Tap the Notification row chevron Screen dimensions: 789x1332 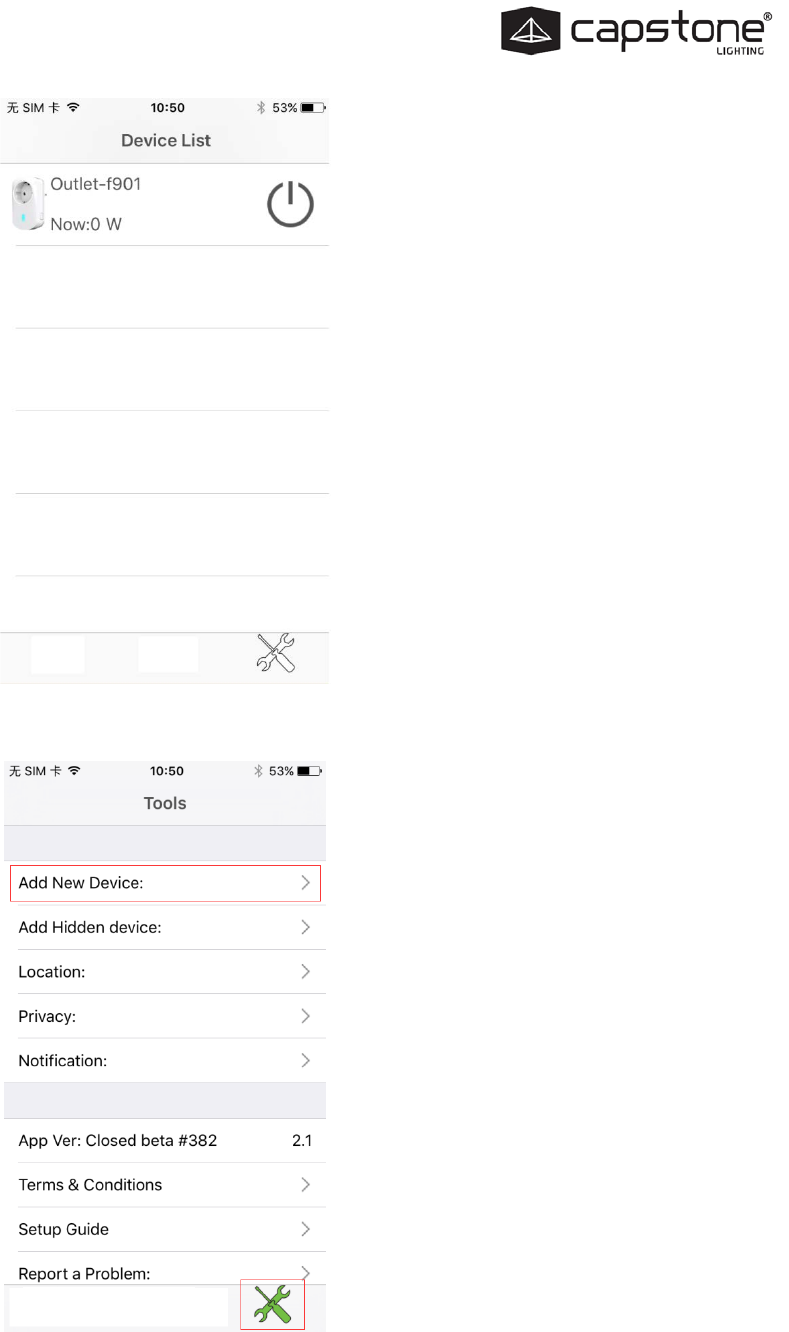pos(306,1060)
